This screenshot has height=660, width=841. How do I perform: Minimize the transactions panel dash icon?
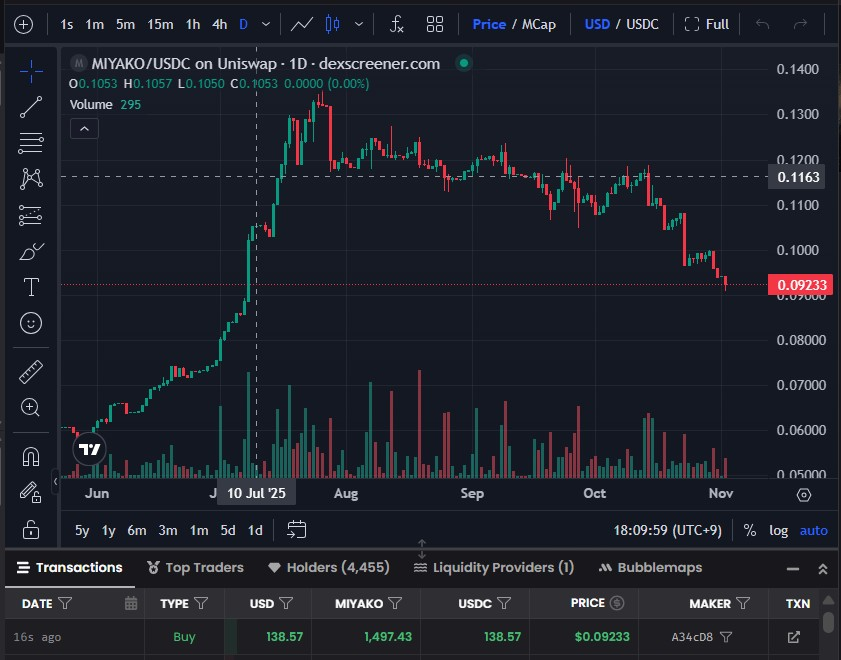793,569
